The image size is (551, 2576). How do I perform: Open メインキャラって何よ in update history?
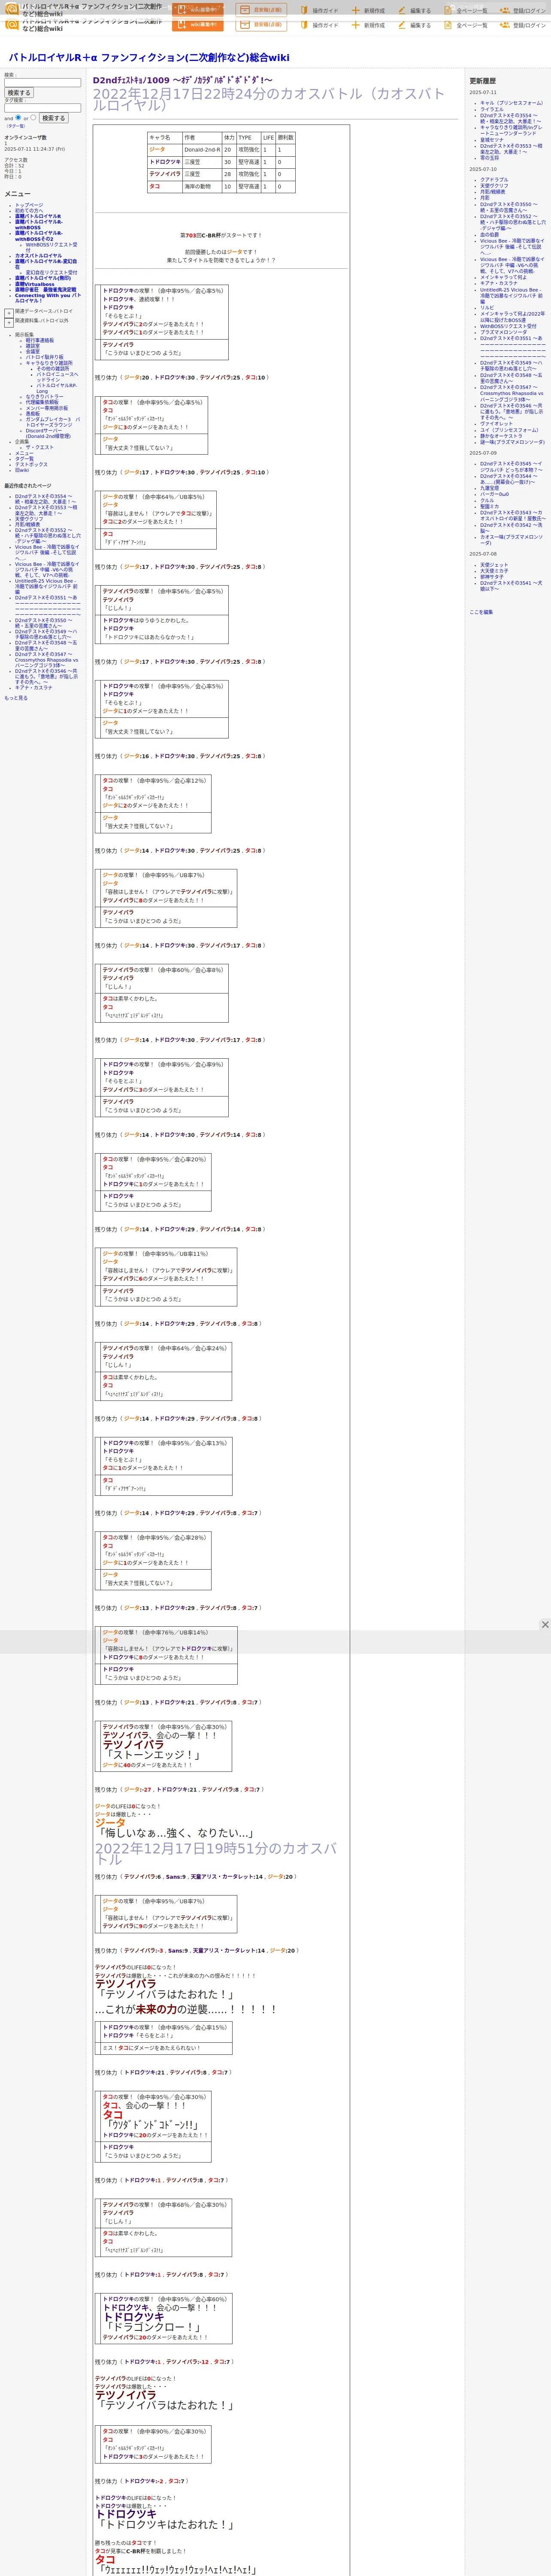(x=503, y=277)
